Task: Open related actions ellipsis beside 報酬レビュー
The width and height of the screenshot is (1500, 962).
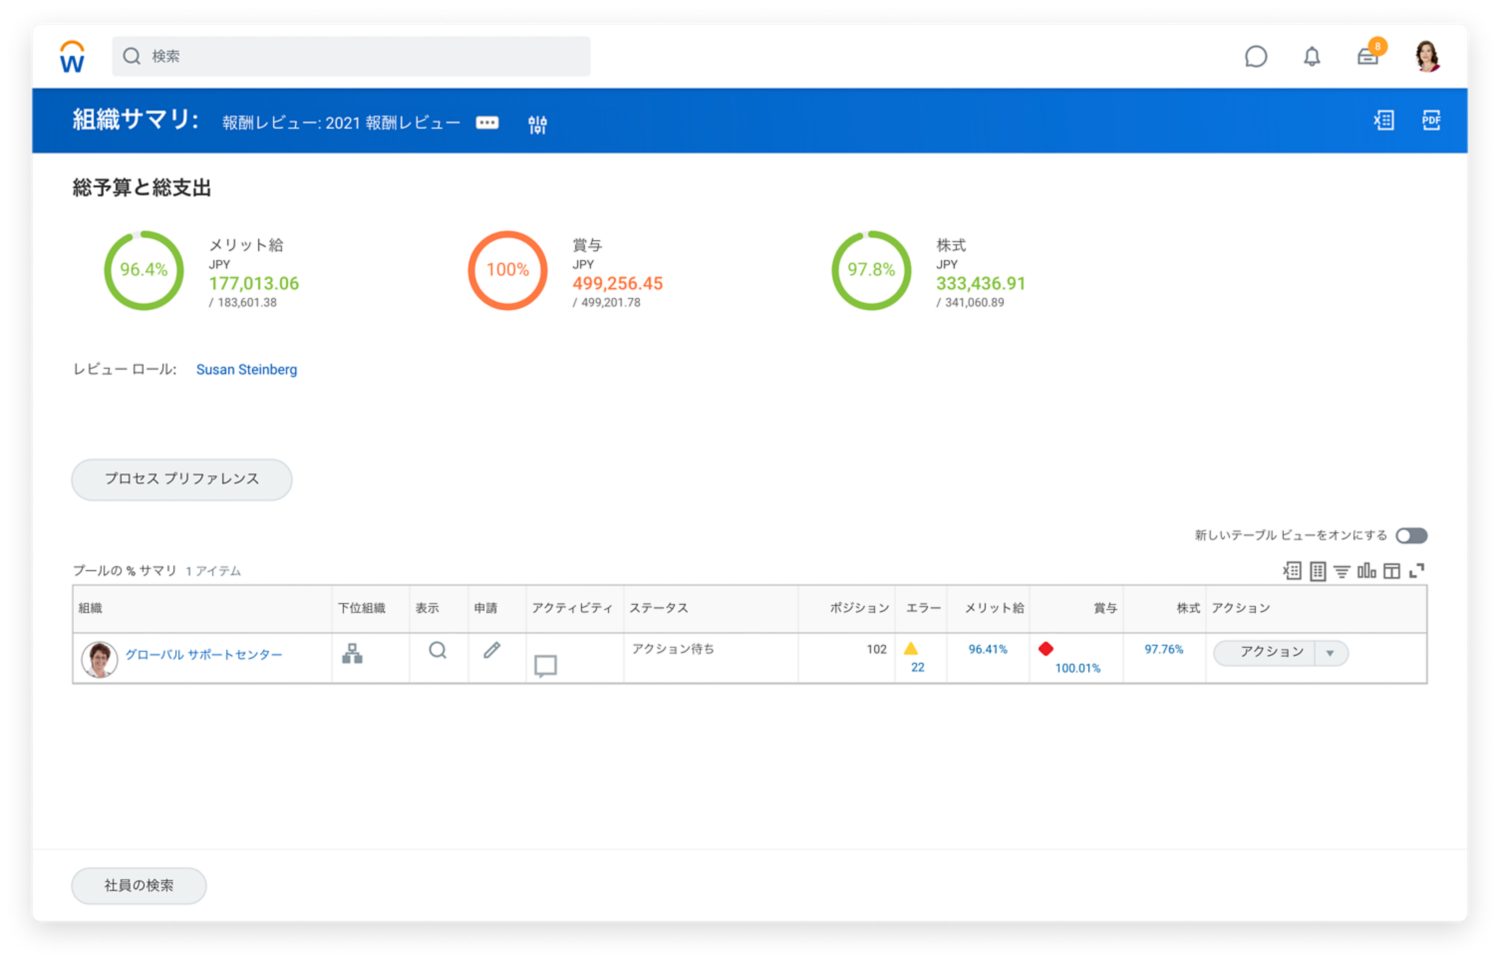Action: tap(487, 123)
